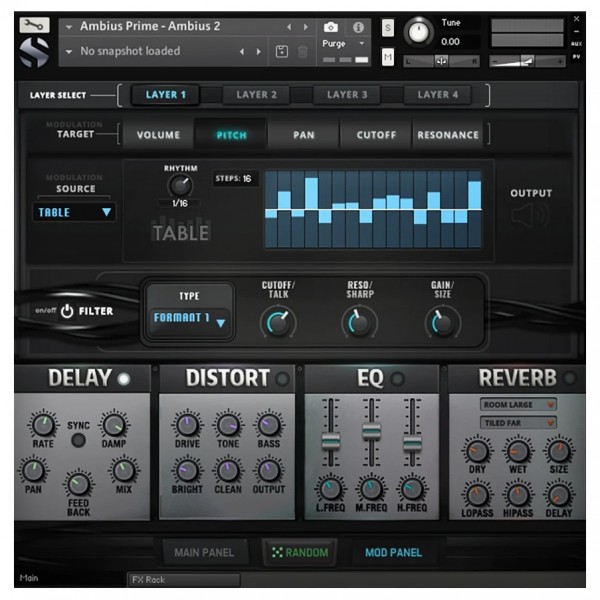Click the Steps: 16 value field
Image resolution: width=600 pixels, height=600 pixels.
[234, 178]
